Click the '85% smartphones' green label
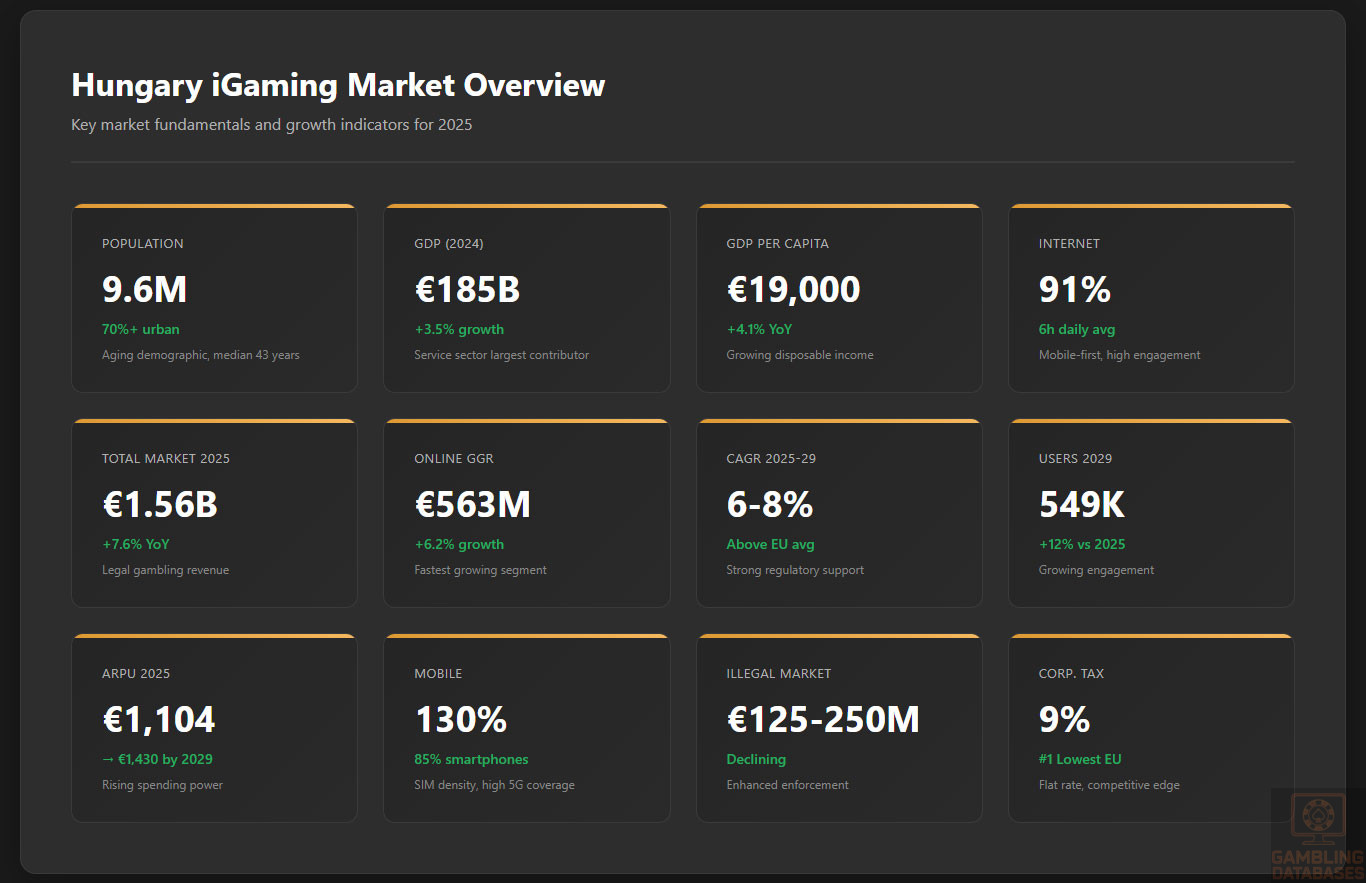 point(471,759)
